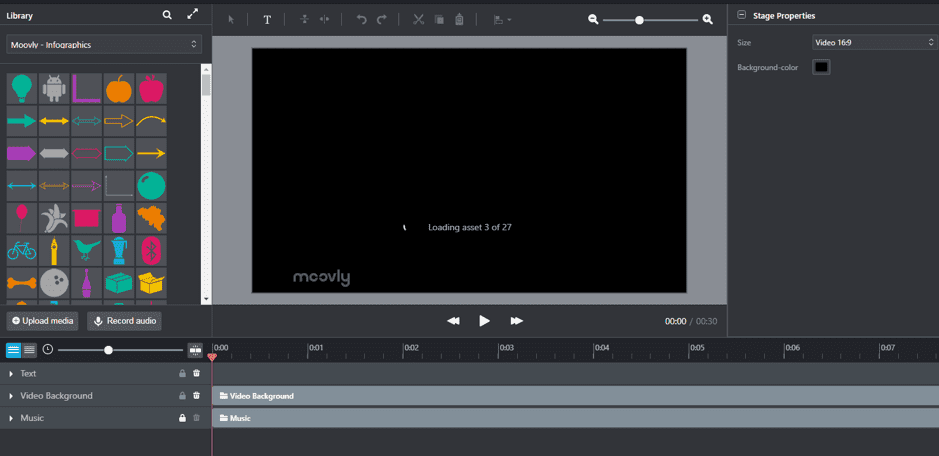The image size is (939, 456).
Task: Select the Music timeline clip
Action: (x=575, y=418)
